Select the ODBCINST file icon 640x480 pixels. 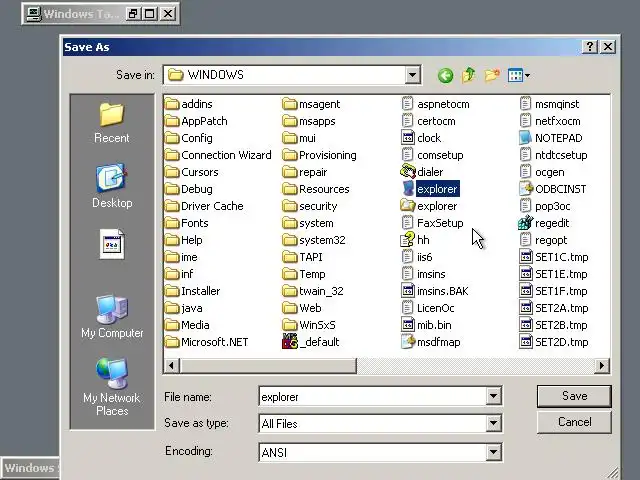coord(526,189)
